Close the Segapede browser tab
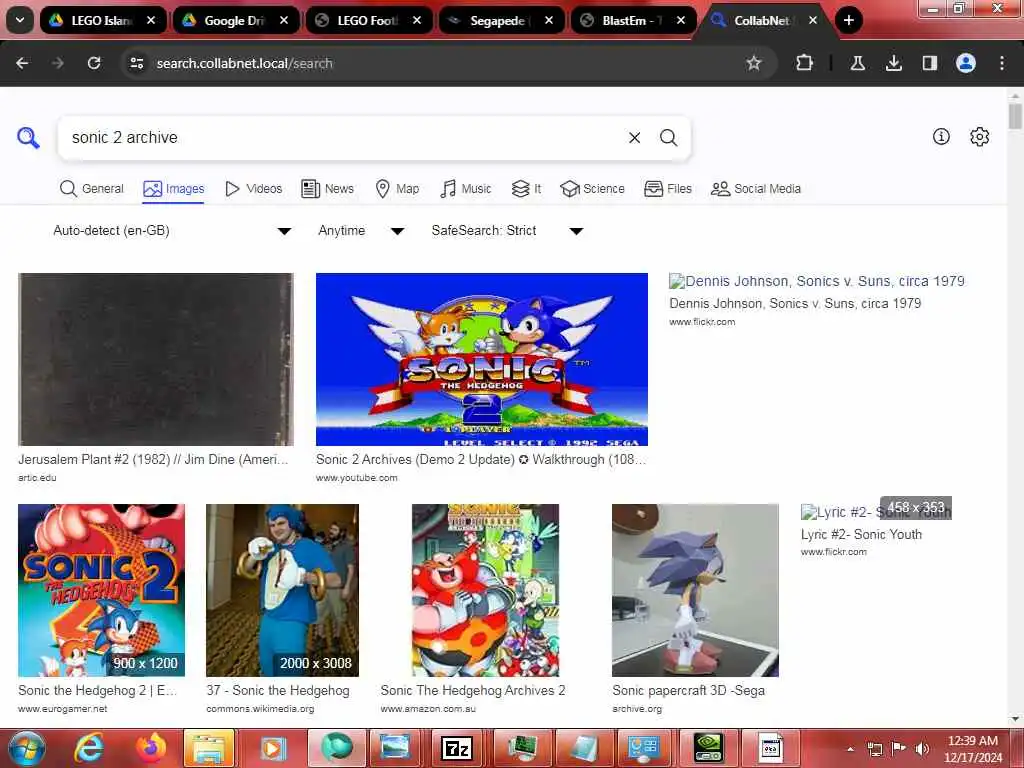Image resolution: width=1024 pixels, height=768 pixels. (x=549, y=20)
